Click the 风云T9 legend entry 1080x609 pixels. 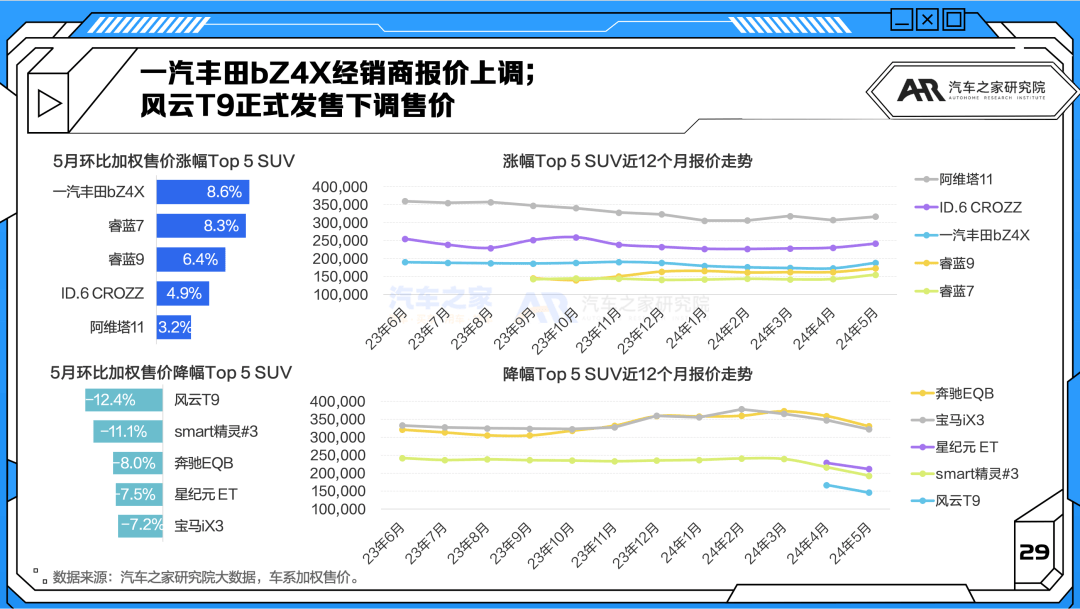pos(946,501)
